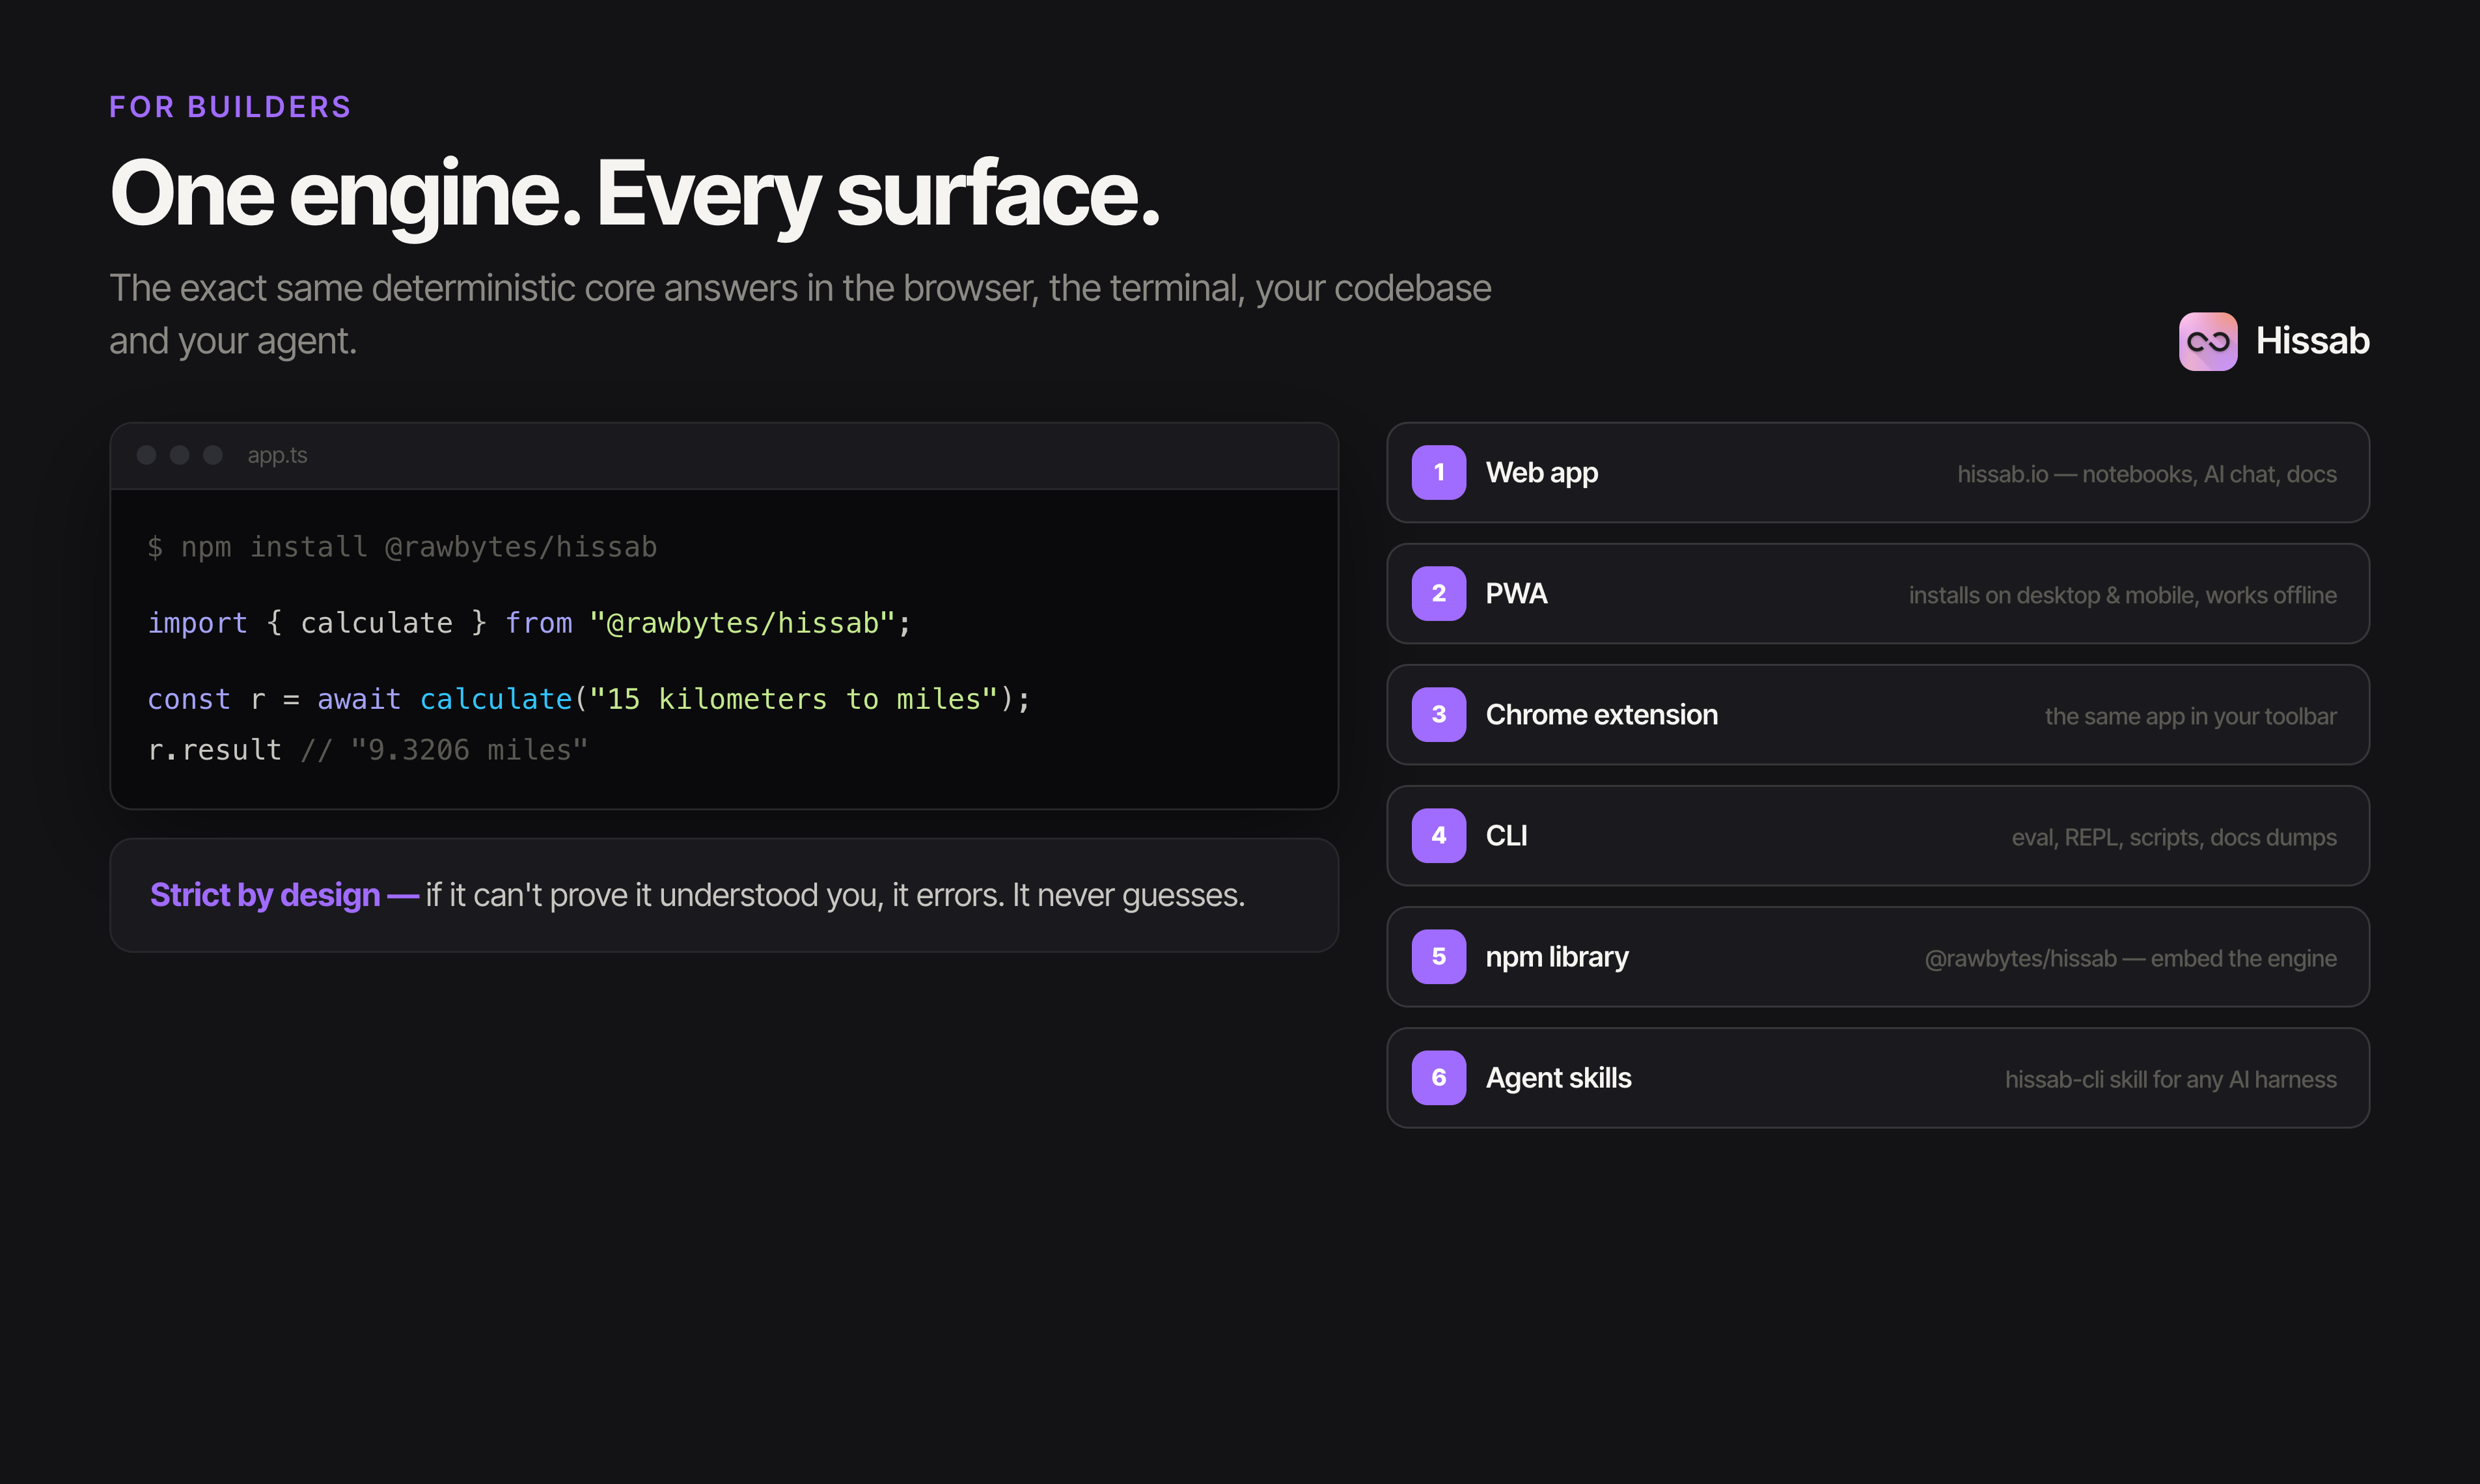Select the purple number 5 badge
This screenshot has width=2480, height=1484.
(x=1439, y=956)
